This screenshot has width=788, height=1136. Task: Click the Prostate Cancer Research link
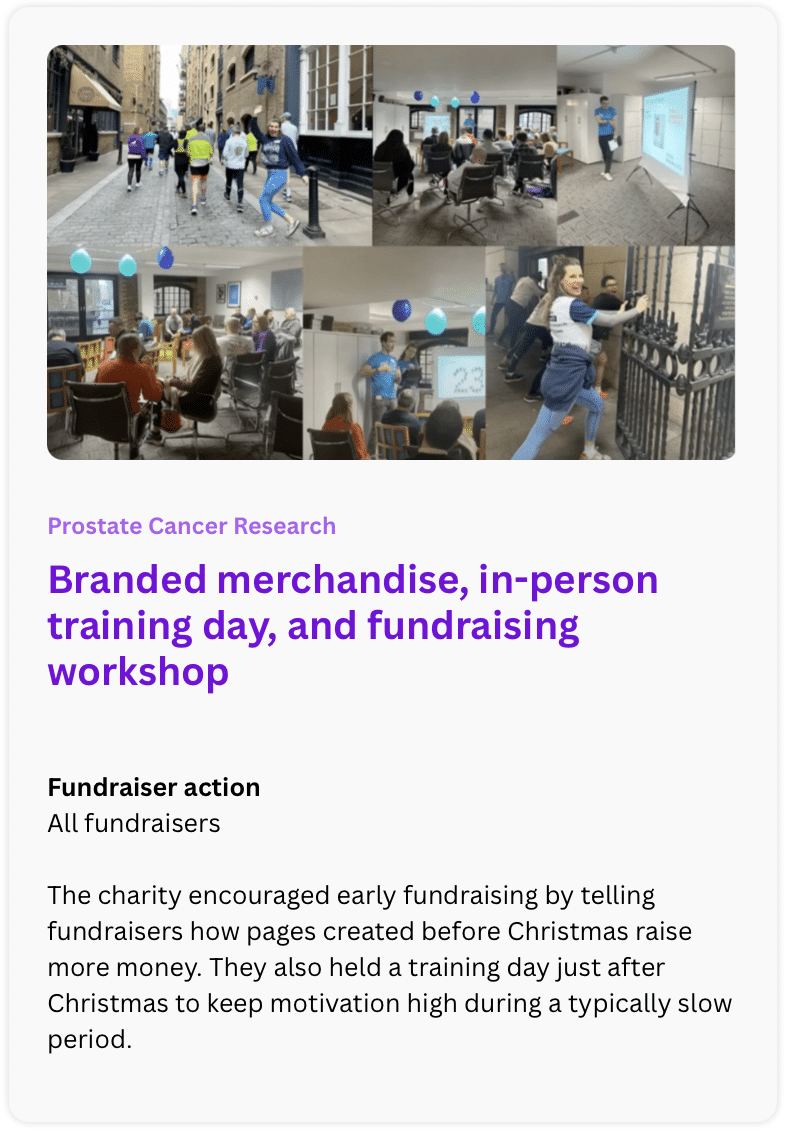pos(192,526)
